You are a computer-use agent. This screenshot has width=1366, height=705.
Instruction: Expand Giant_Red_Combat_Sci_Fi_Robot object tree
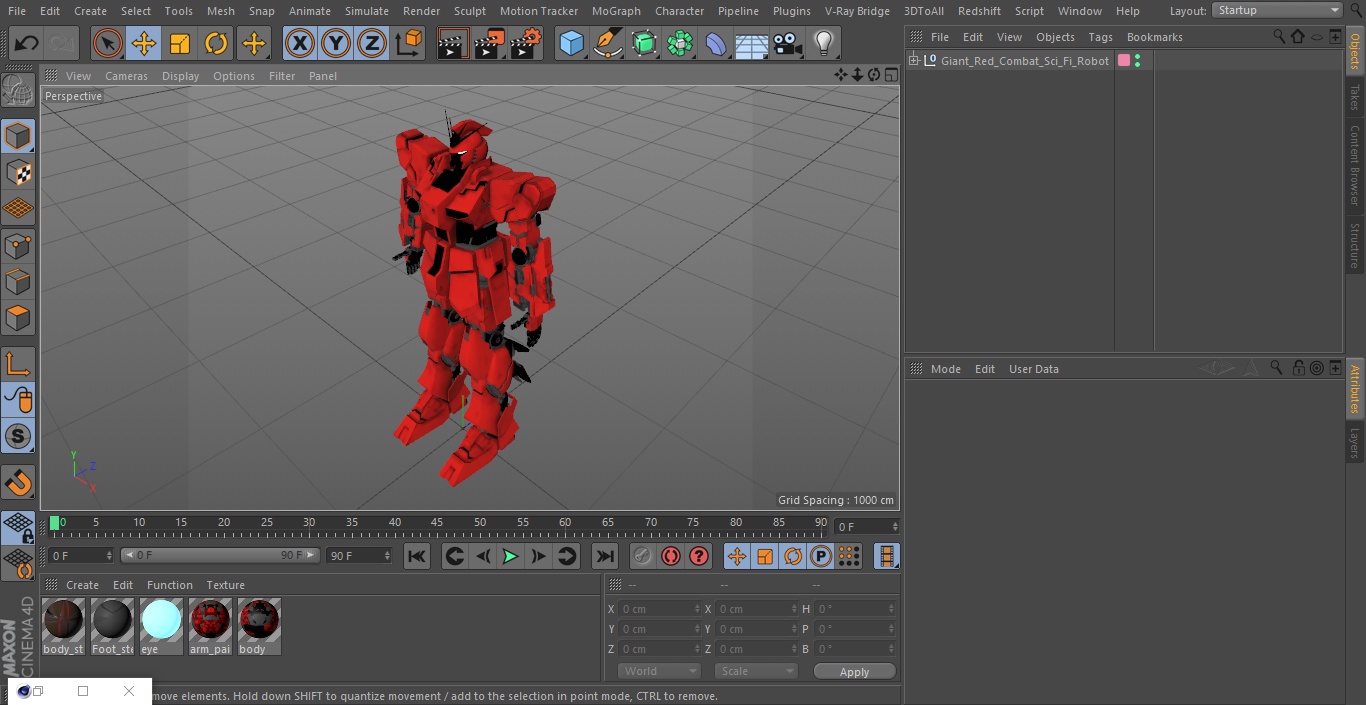click(913, 61)
